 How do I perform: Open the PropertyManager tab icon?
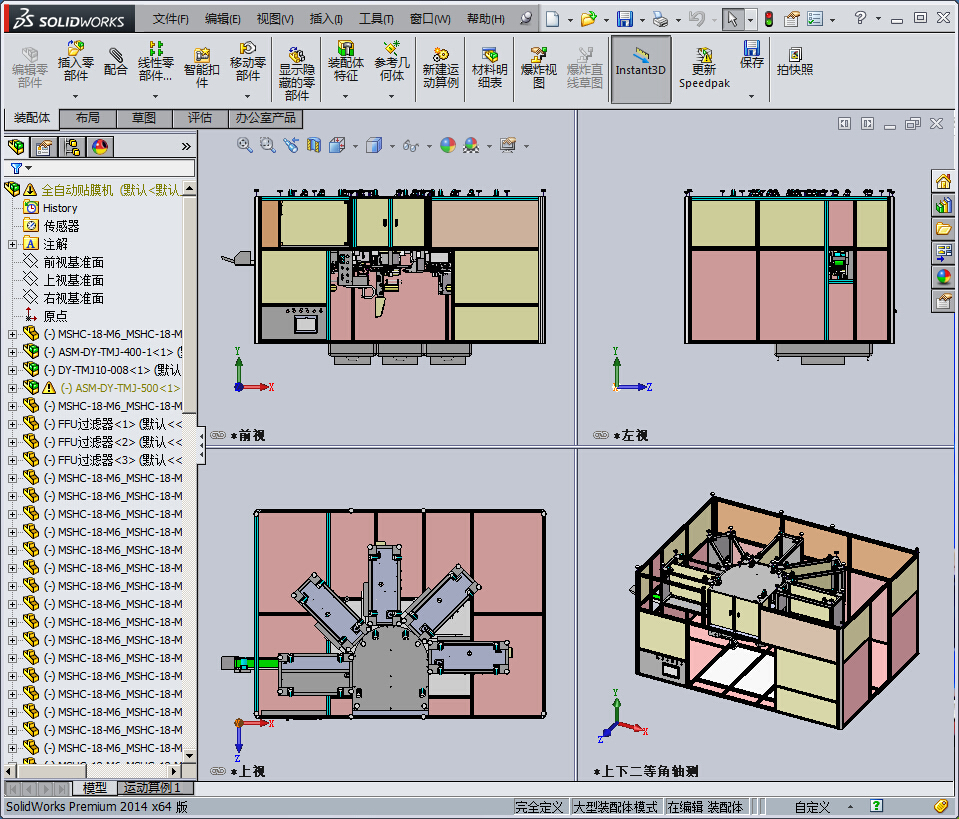point(43,147)
